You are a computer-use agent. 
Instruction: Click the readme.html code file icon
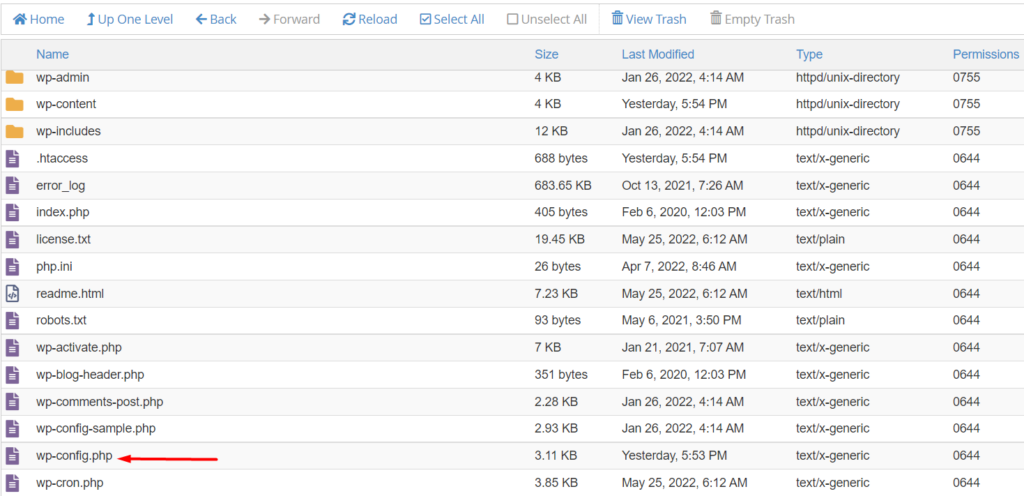pyautogui.click(x=12, y=294)
